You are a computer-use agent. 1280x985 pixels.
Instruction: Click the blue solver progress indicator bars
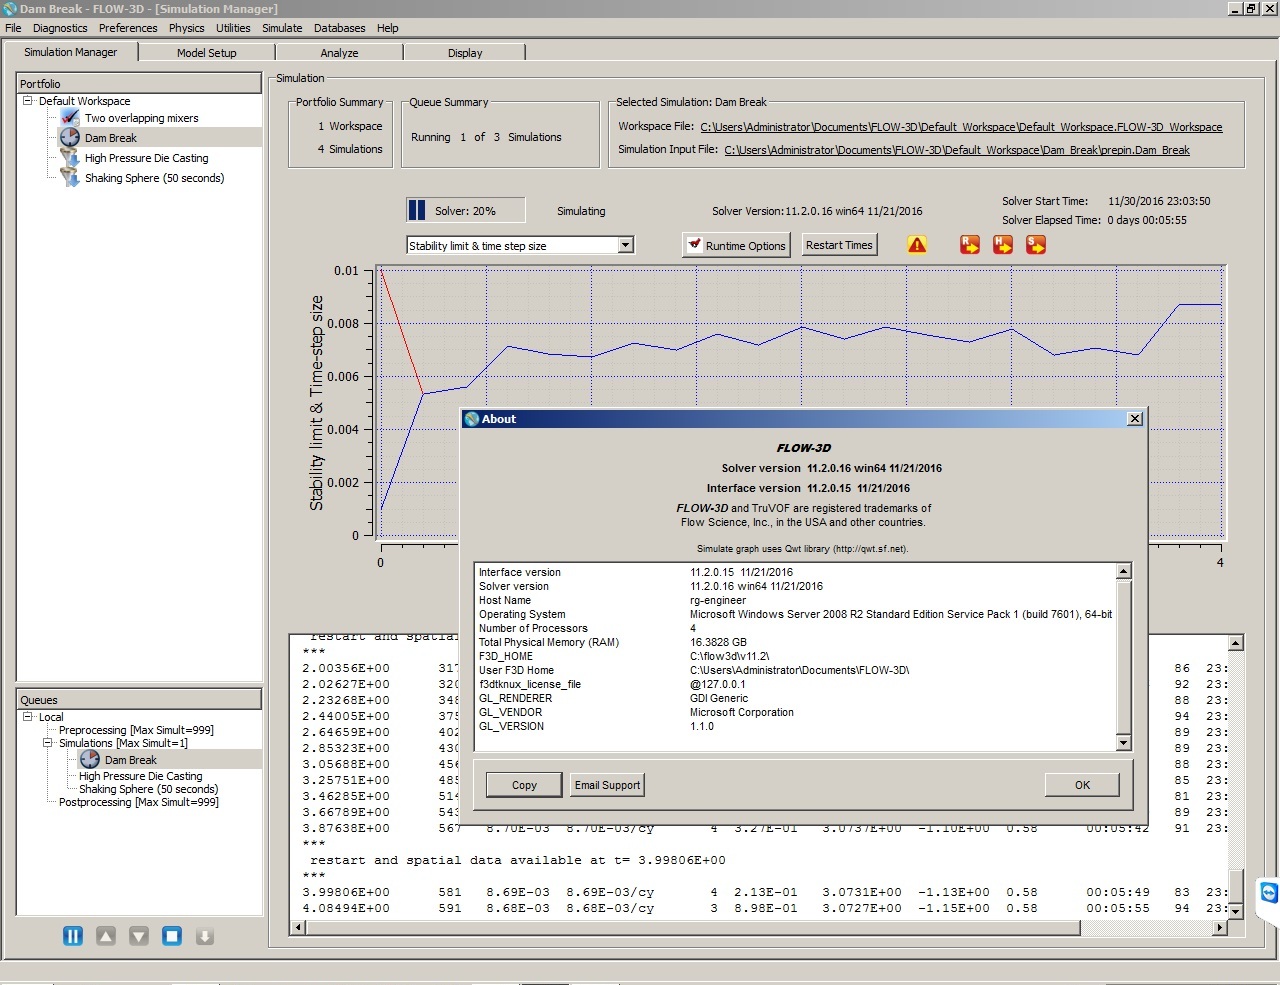pos(416,210)
